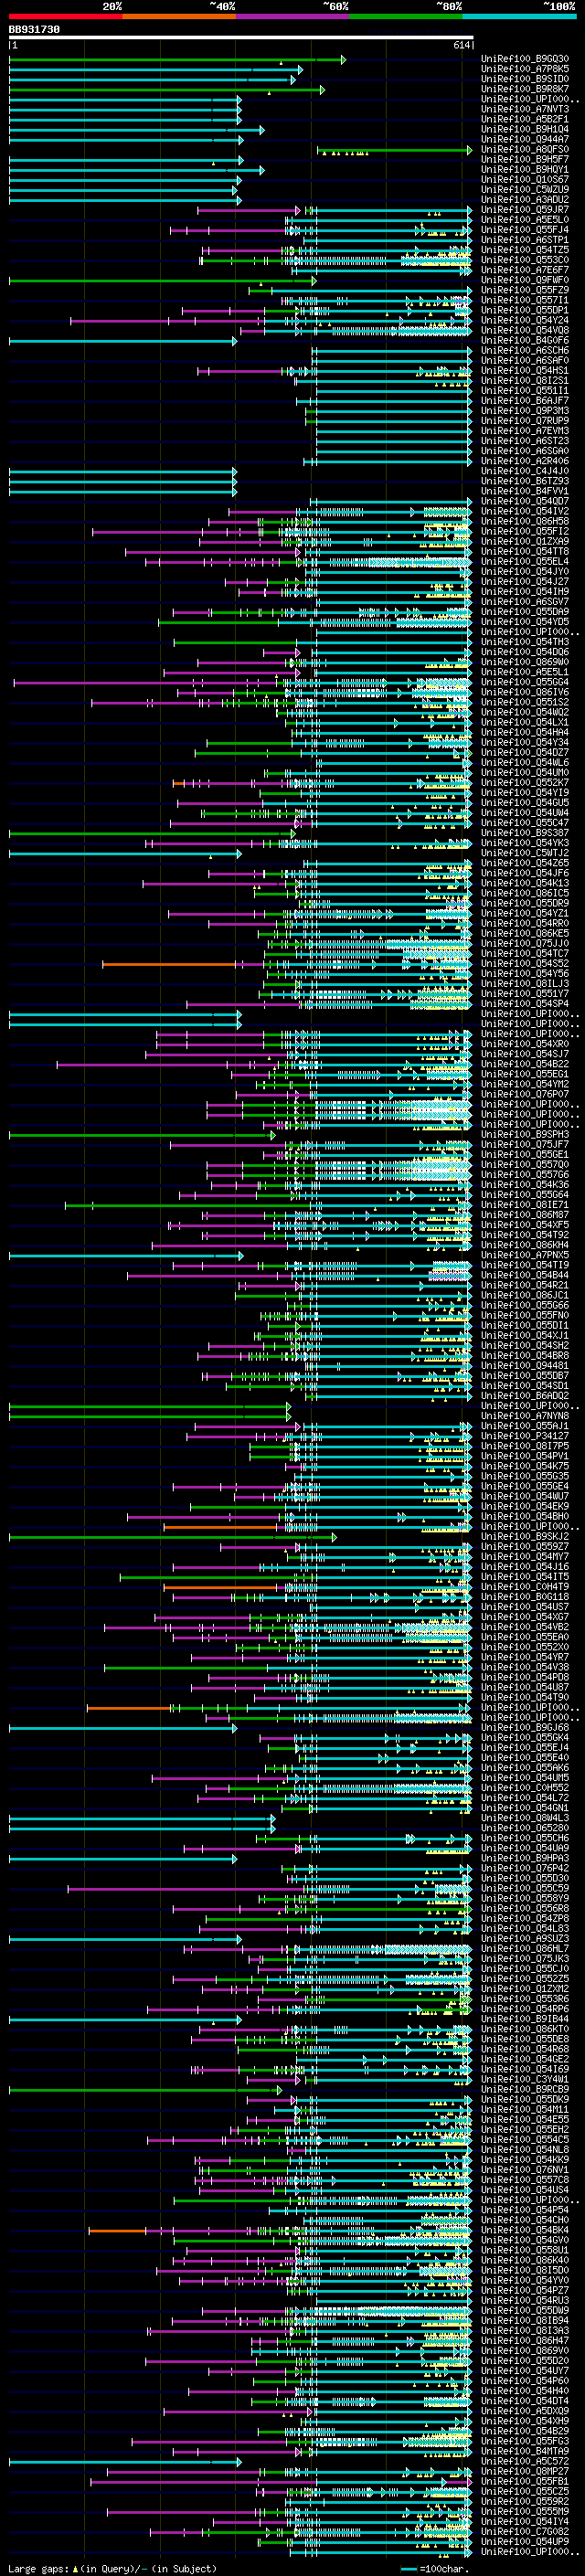Click the UniRef100_Q55FJ4 label
Image resolution: width=585 pixels, height=2576 pixels.
pyautogui.click(x=525, y=230)
